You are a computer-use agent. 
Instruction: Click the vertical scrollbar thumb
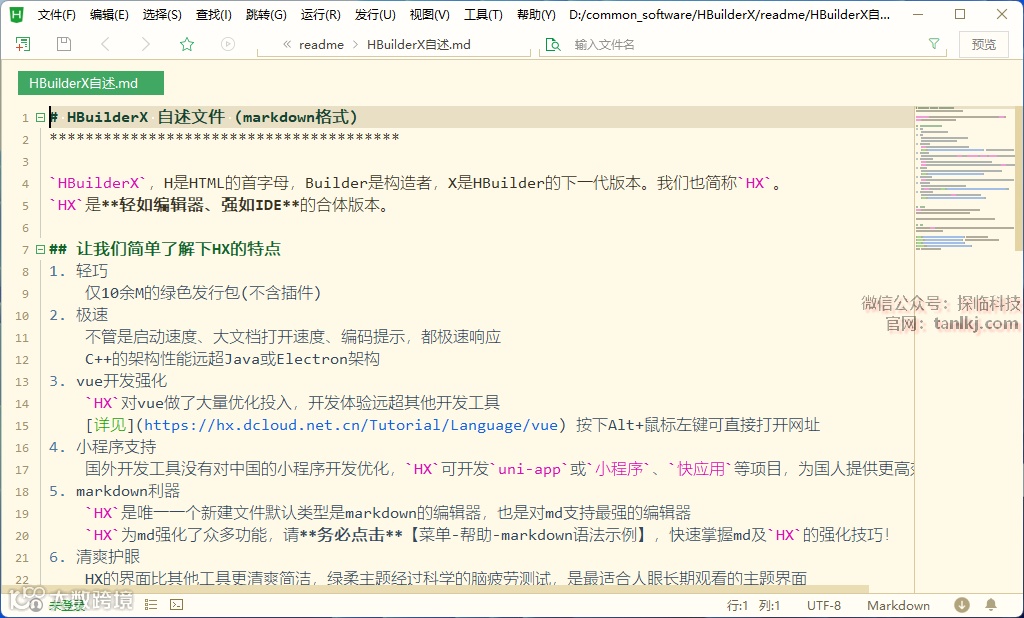[x=1019, y=178]
